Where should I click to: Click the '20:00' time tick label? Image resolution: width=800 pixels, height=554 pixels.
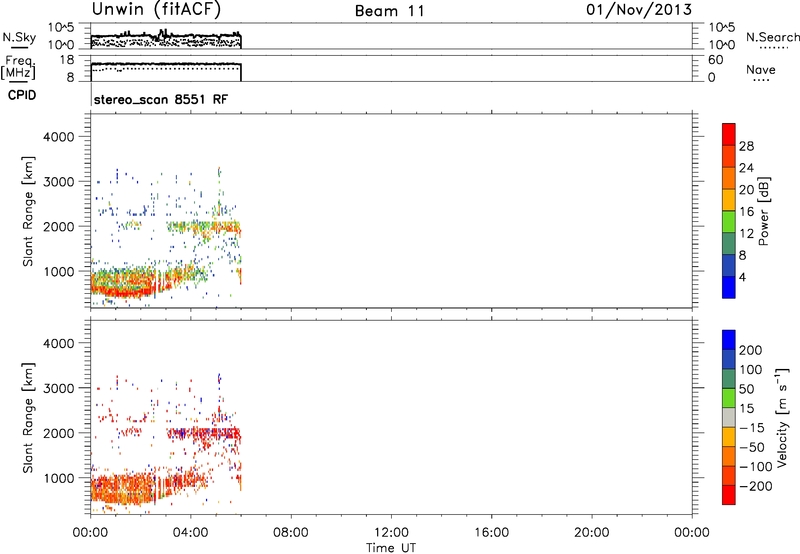click(x=591, y=533)
